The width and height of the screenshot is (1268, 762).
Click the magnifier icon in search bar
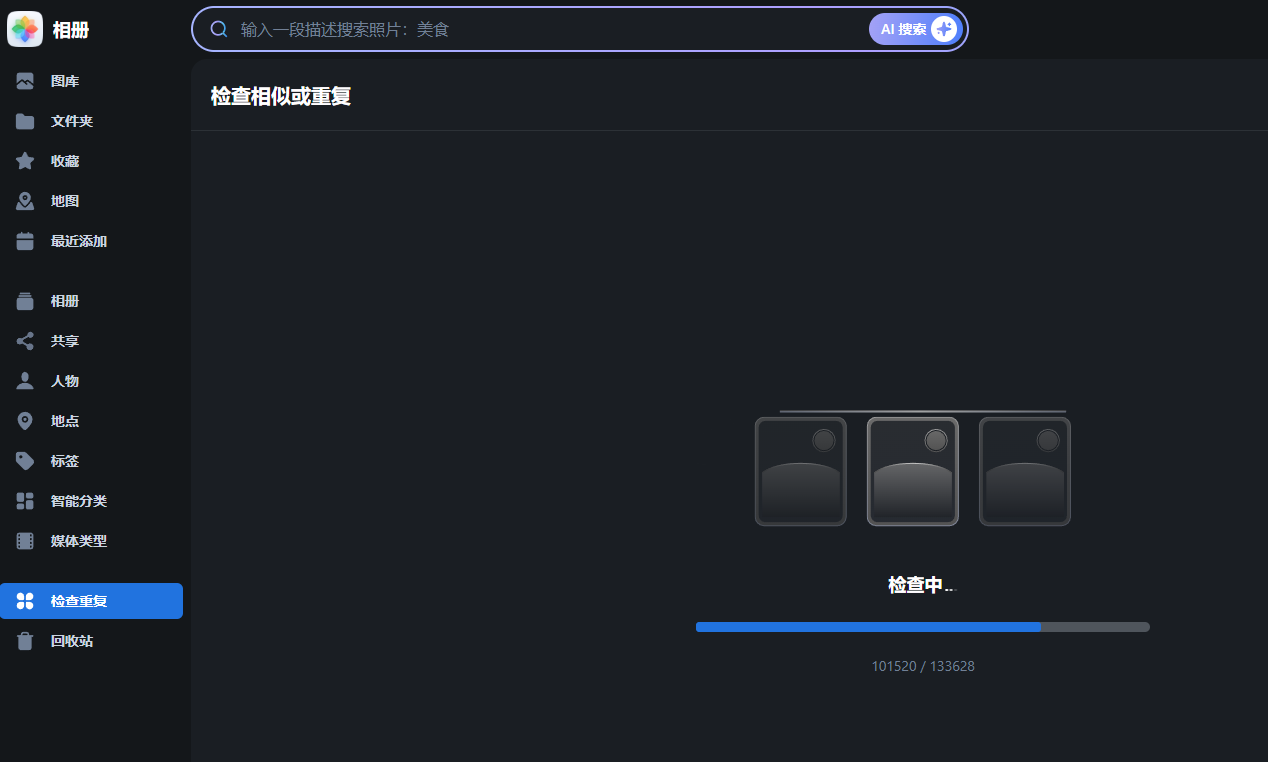[x=219, y=29]
